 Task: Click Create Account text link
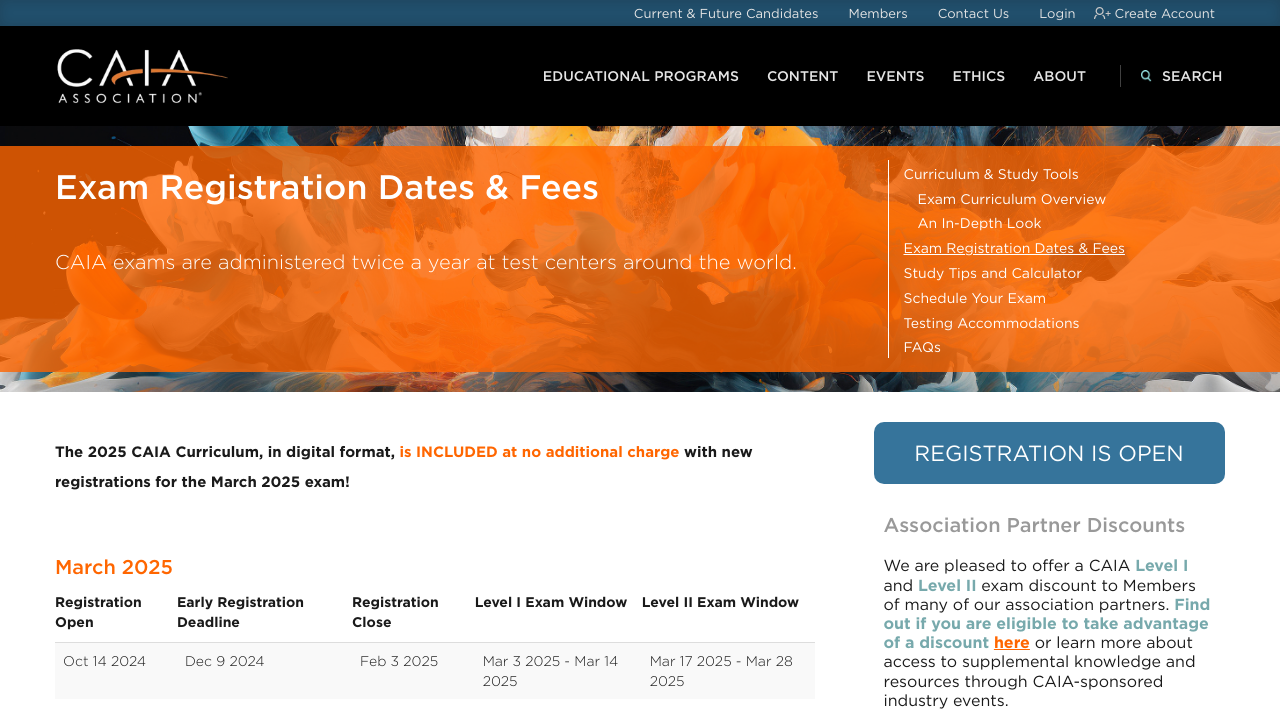point(1164,13)
